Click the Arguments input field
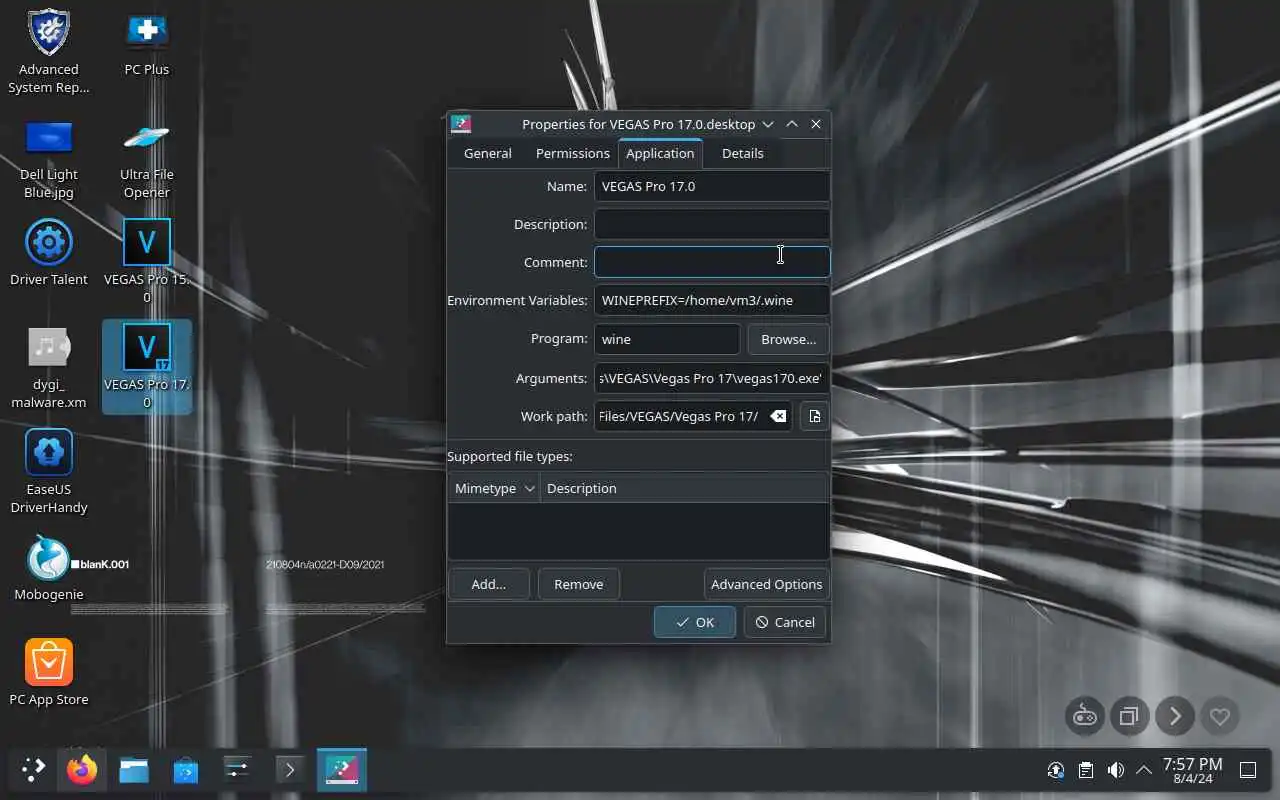This screenshot has width=1280, height=800. 712,378
